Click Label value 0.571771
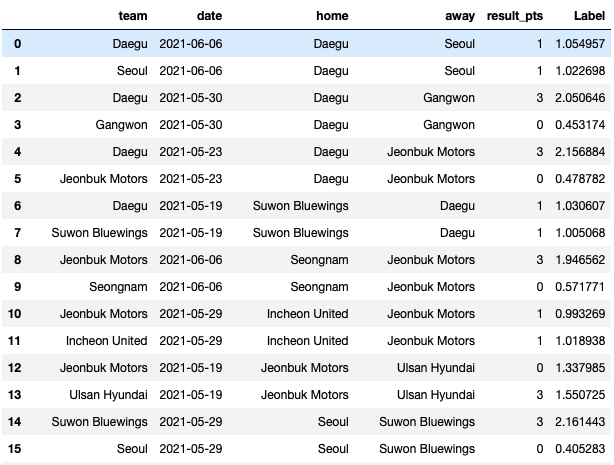The height and width of the screenshot is (465, 614). tap(580, 287)
